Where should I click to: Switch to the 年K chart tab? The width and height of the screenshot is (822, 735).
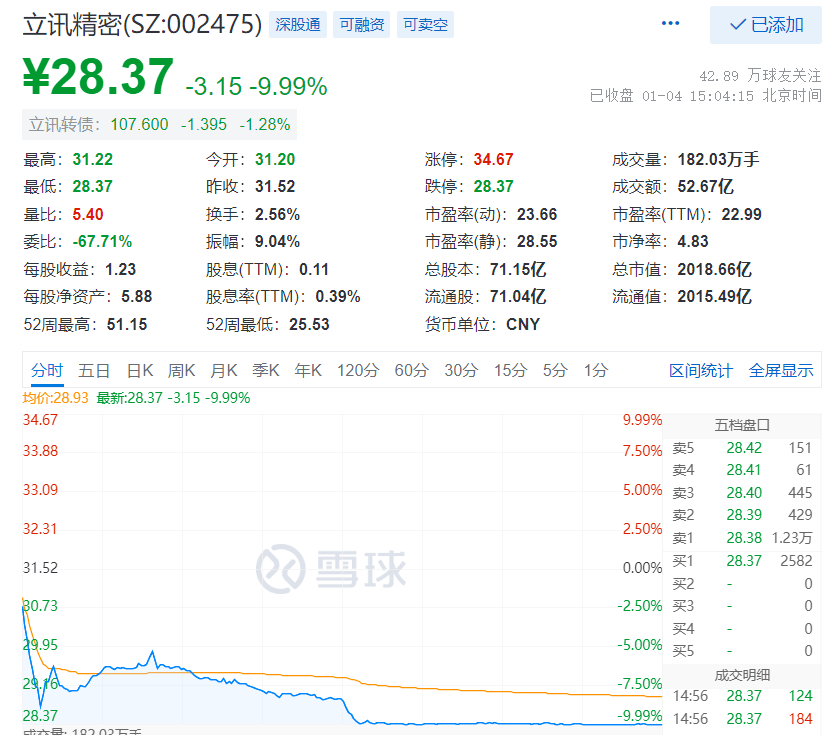308,370
